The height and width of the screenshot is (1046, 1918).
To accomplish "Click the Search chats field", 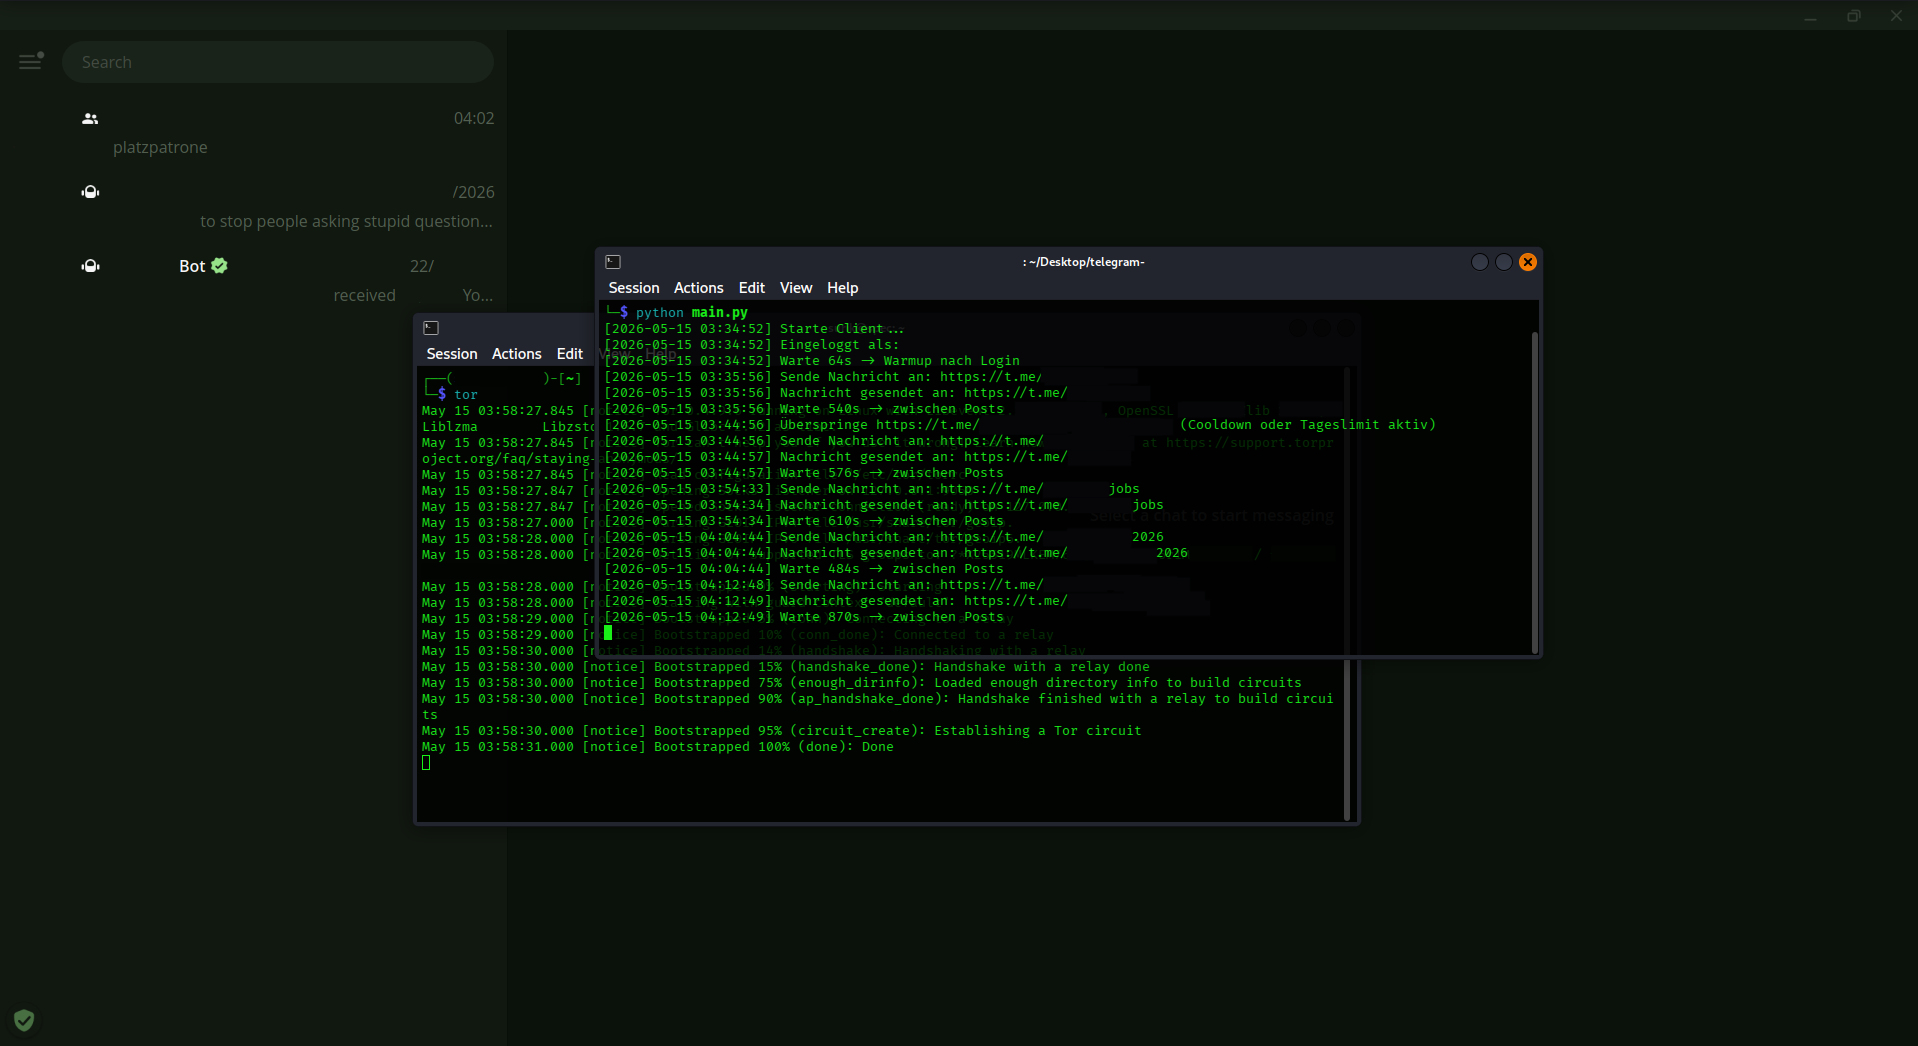I will coord(277,62).
